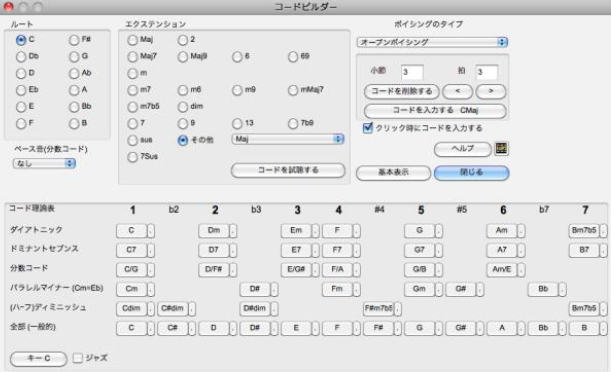
Task: Open the small menu beside G7 chord
Action: [439, 250]
